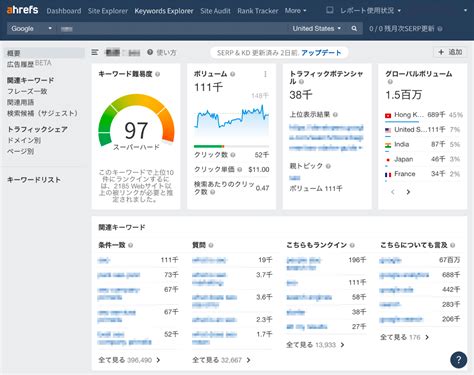Open the notifications monitor icon in header

(x=330, y=10)
